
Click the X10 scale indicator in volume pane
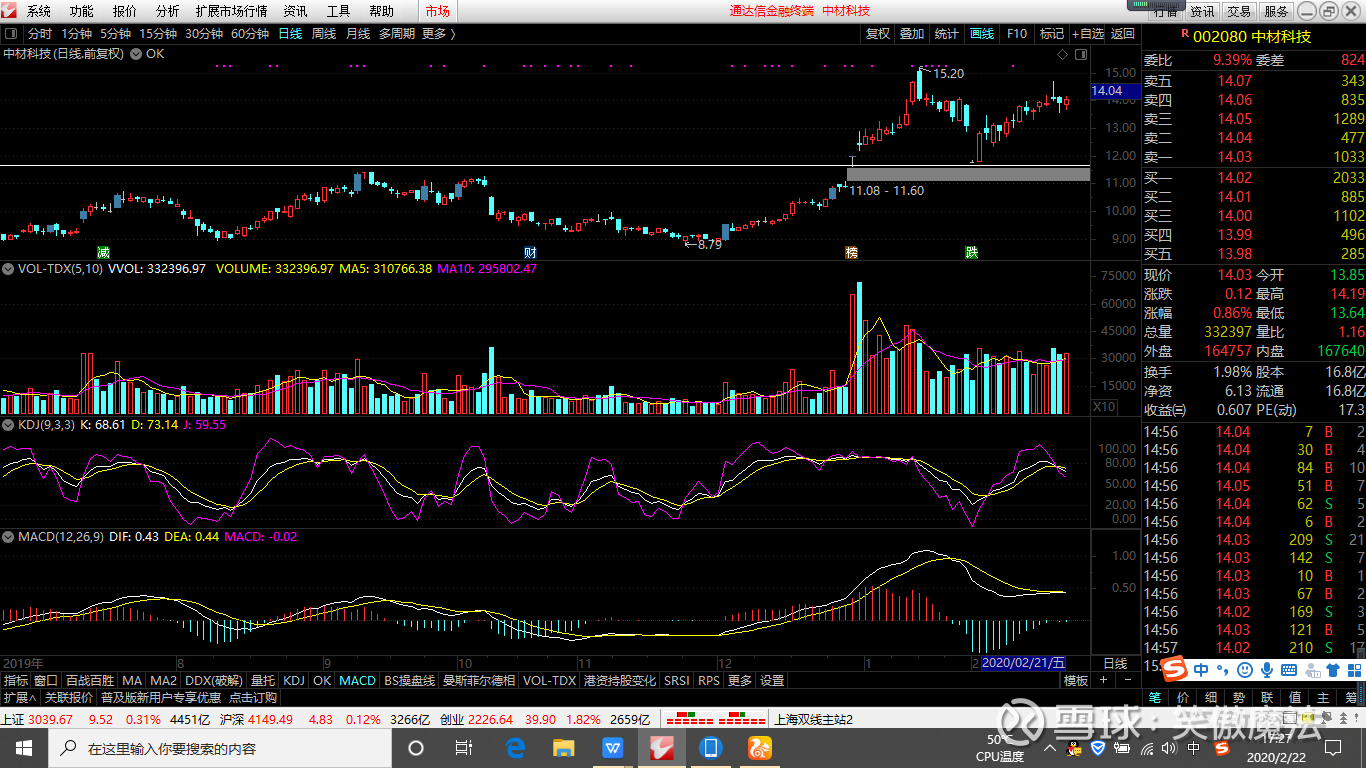click(x=1104, y=407)
